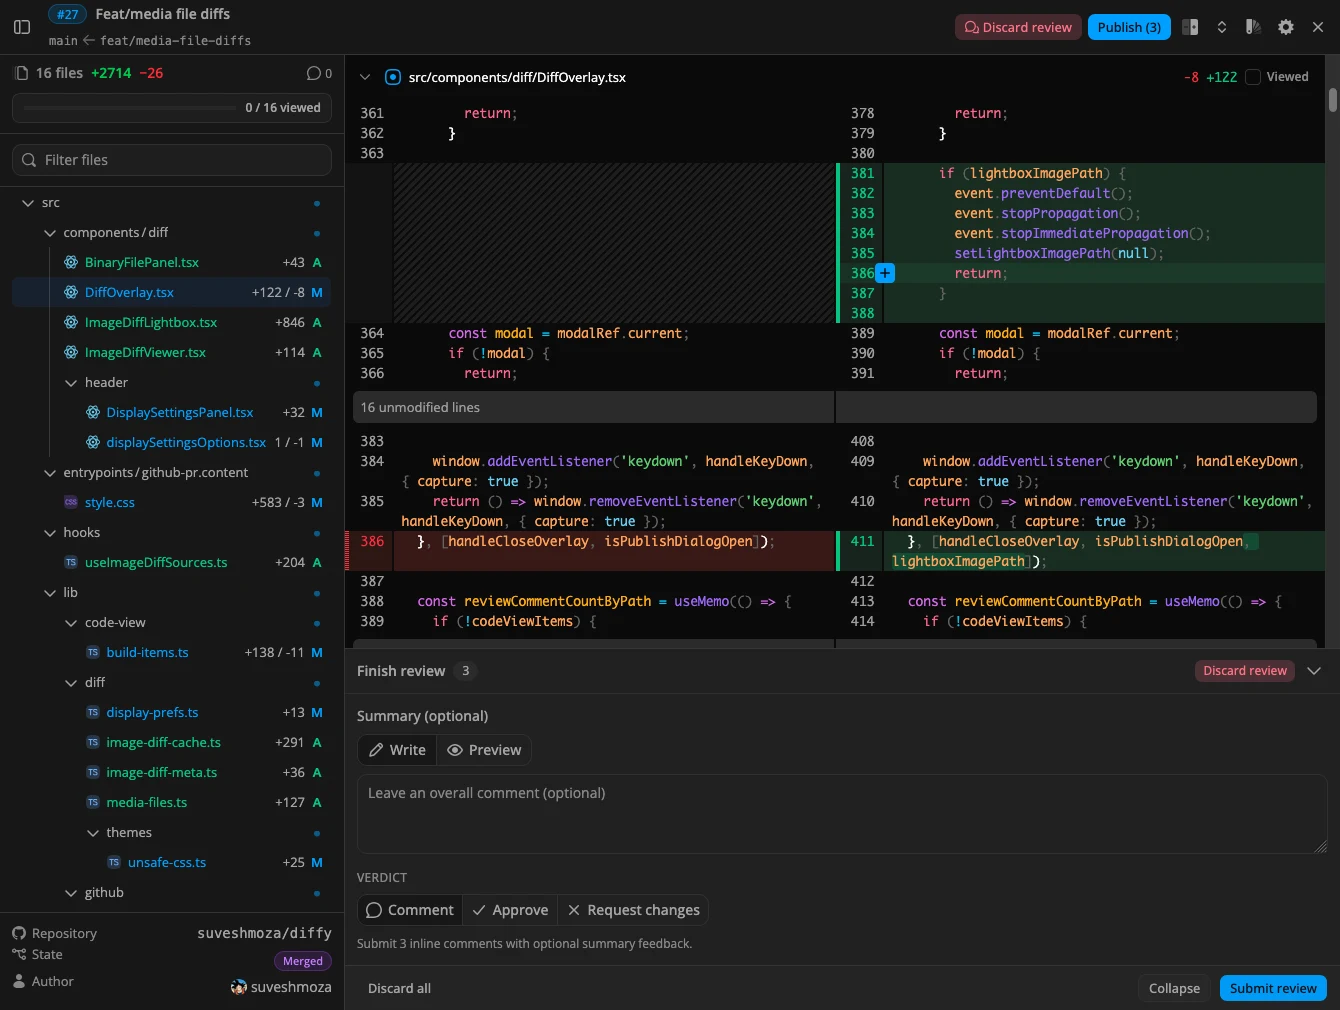Viewport: 1340px width, 1010px height.
Task: Collapse the hooks folder
Action: coord(50,532)
